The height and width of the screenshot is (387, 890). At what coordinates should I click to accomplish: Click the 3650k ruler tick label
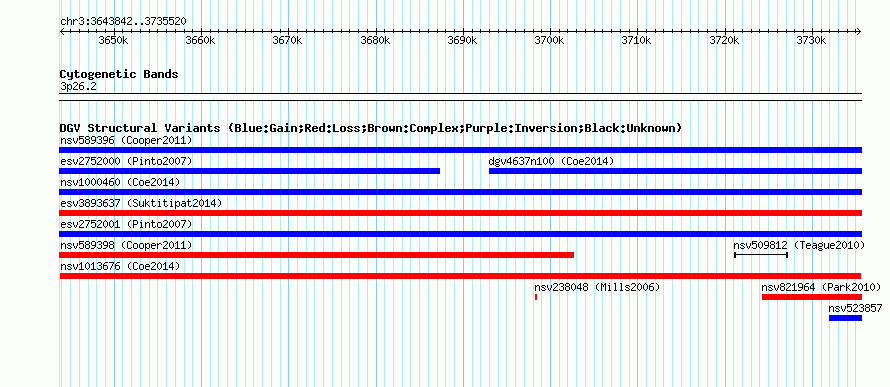(113, 40)
